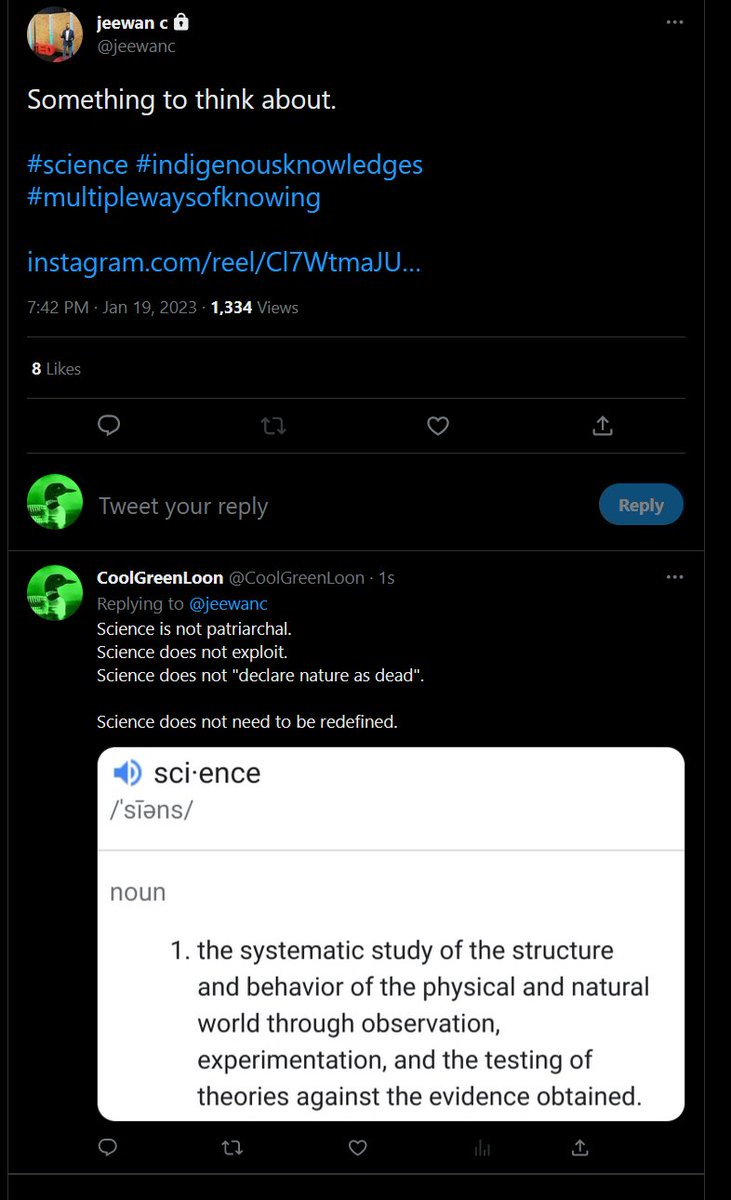Open more options on jeewan c's tweet

[675, 22]
